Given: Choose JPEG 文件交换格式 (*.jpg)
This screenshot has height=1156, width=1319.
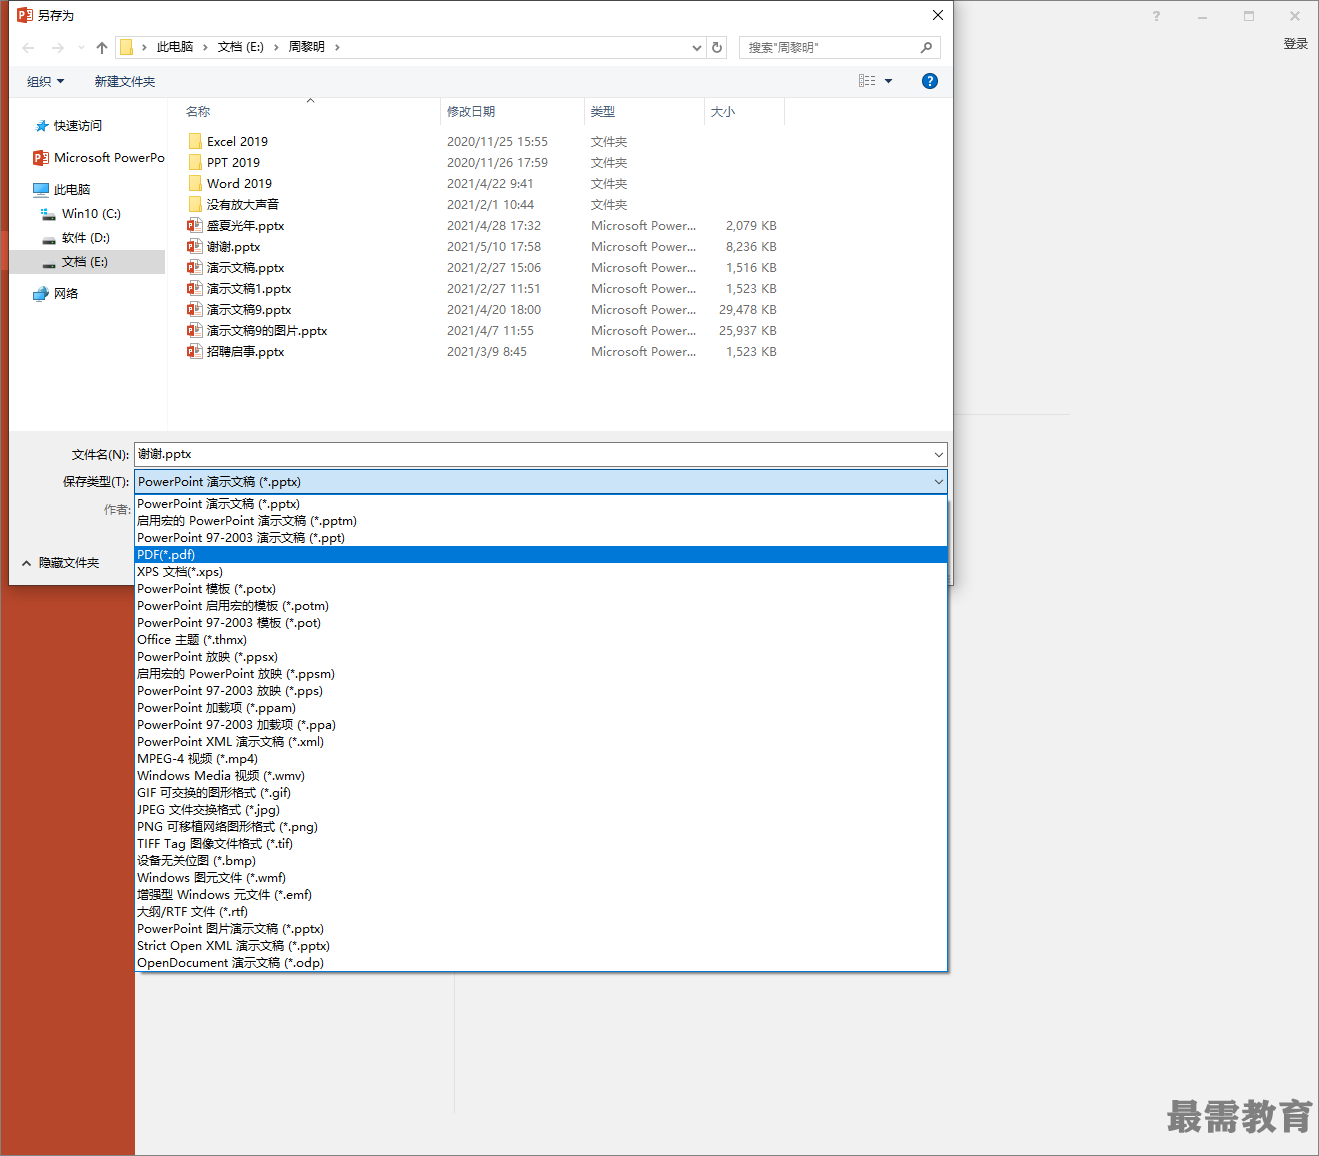Looking at the screenshot, I should click(x=541, y=809).
